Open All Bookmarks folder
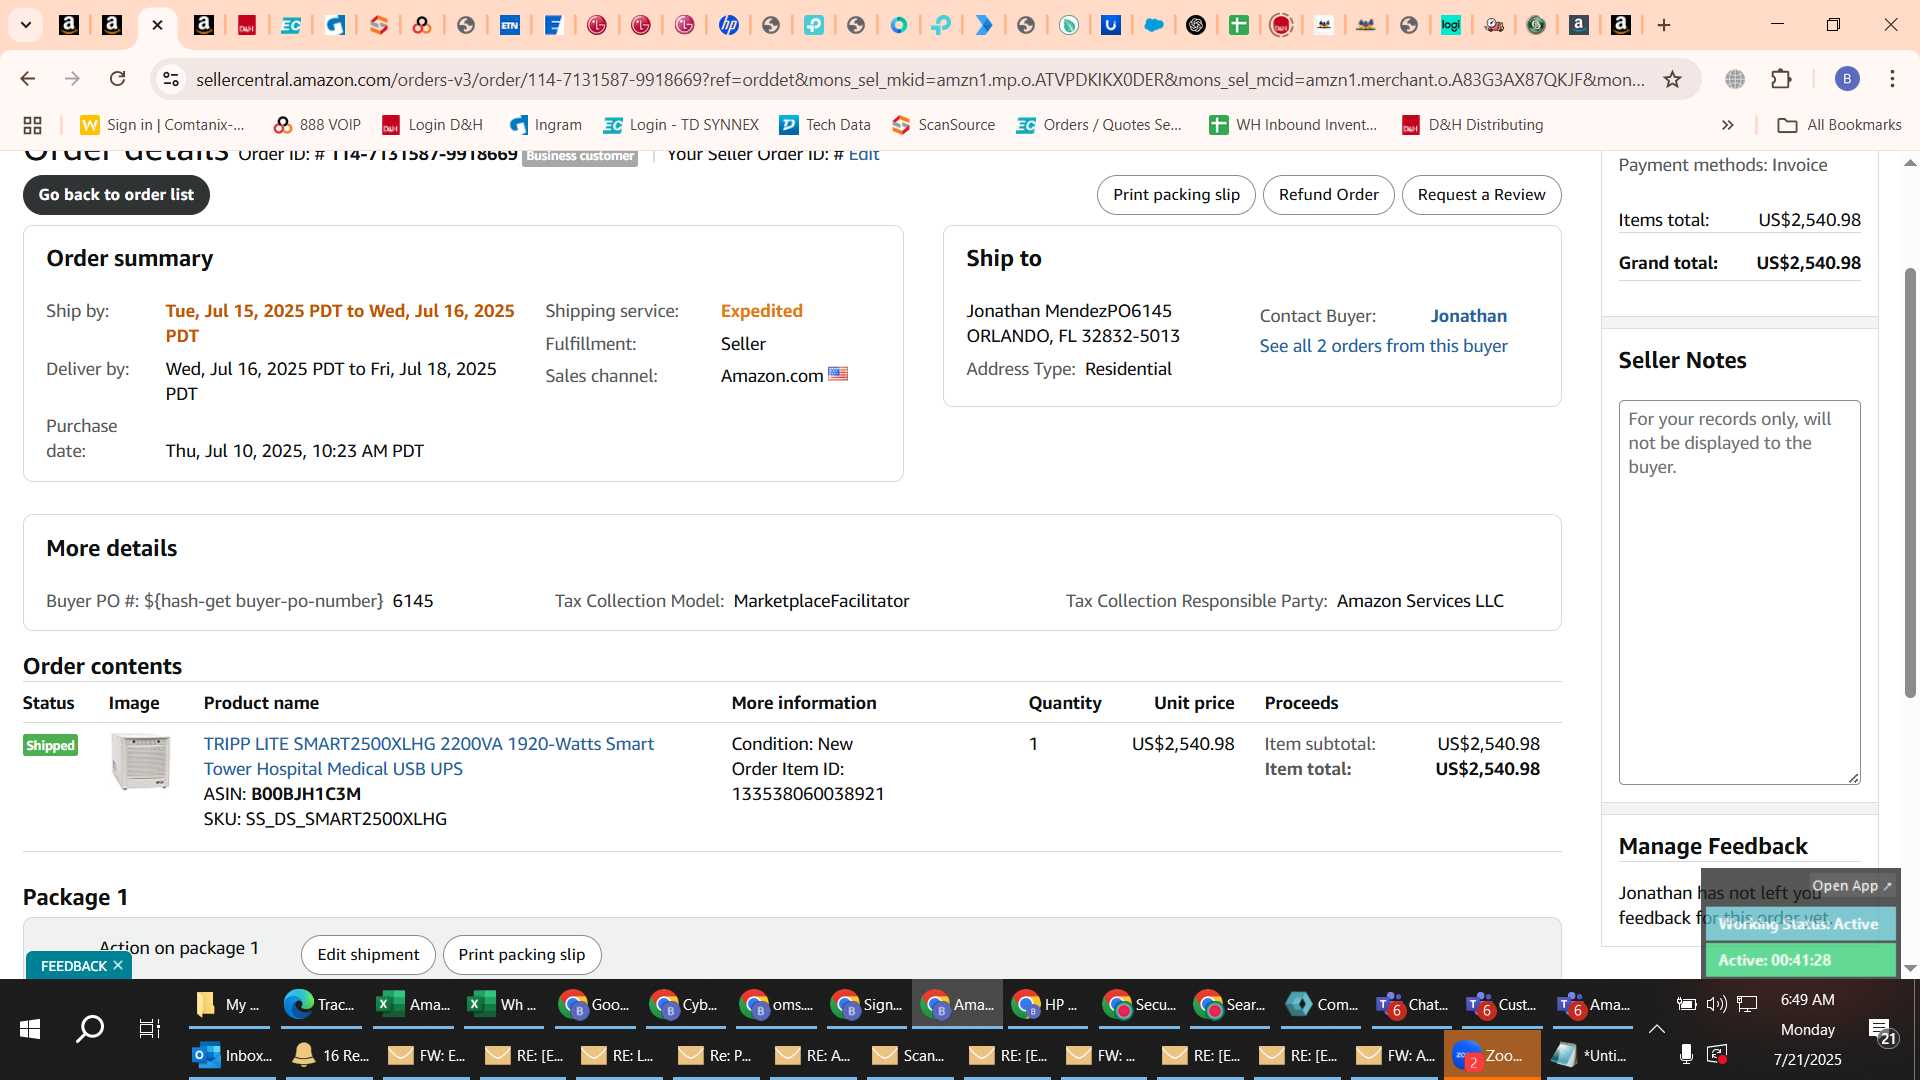The height and width of the screenshot is (1080, 1920). [x=1839, y=125]
